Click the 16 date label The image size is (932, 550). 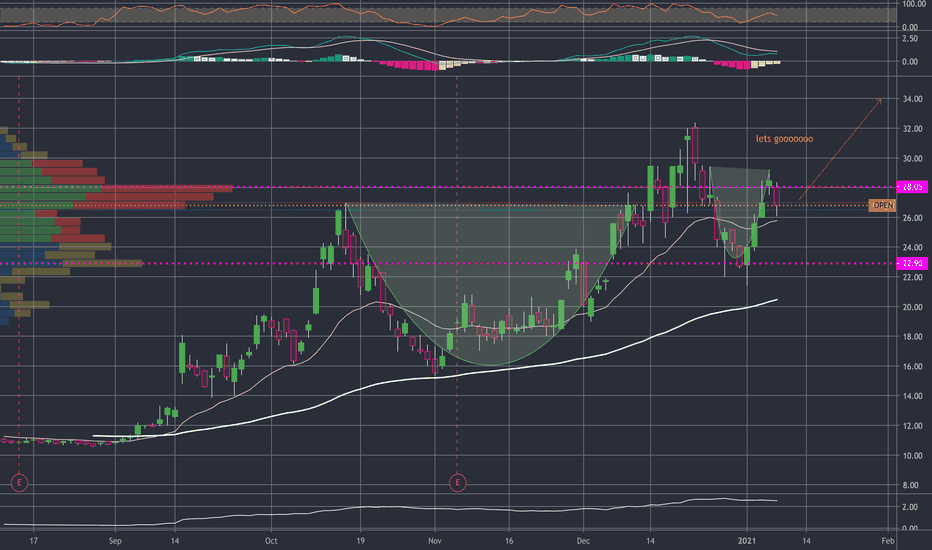[x=509, y=540]
